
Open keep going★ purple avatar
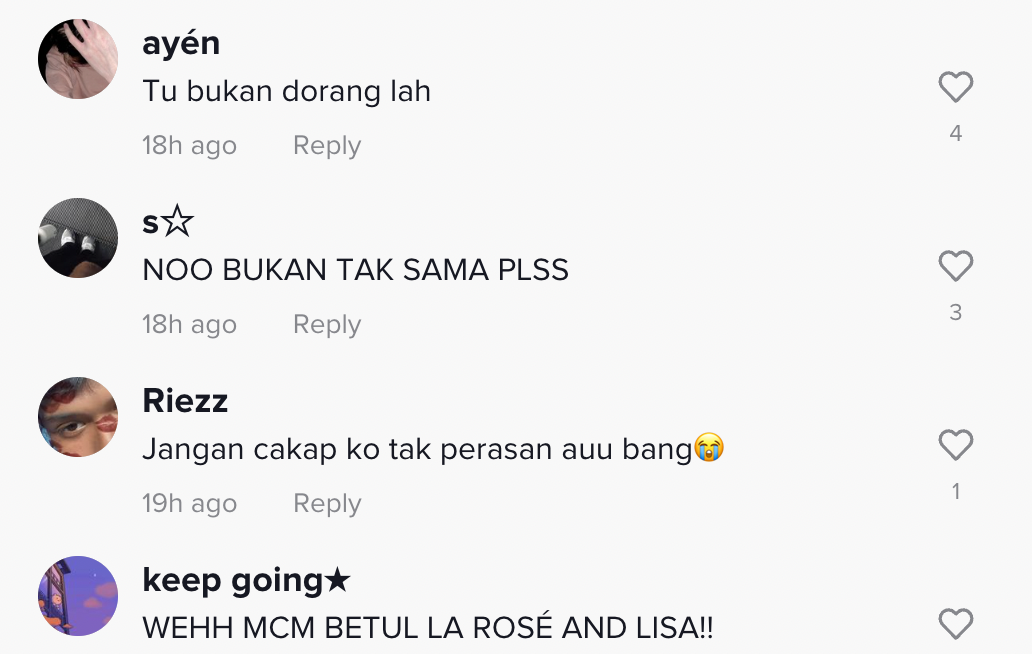click(78, 596)
